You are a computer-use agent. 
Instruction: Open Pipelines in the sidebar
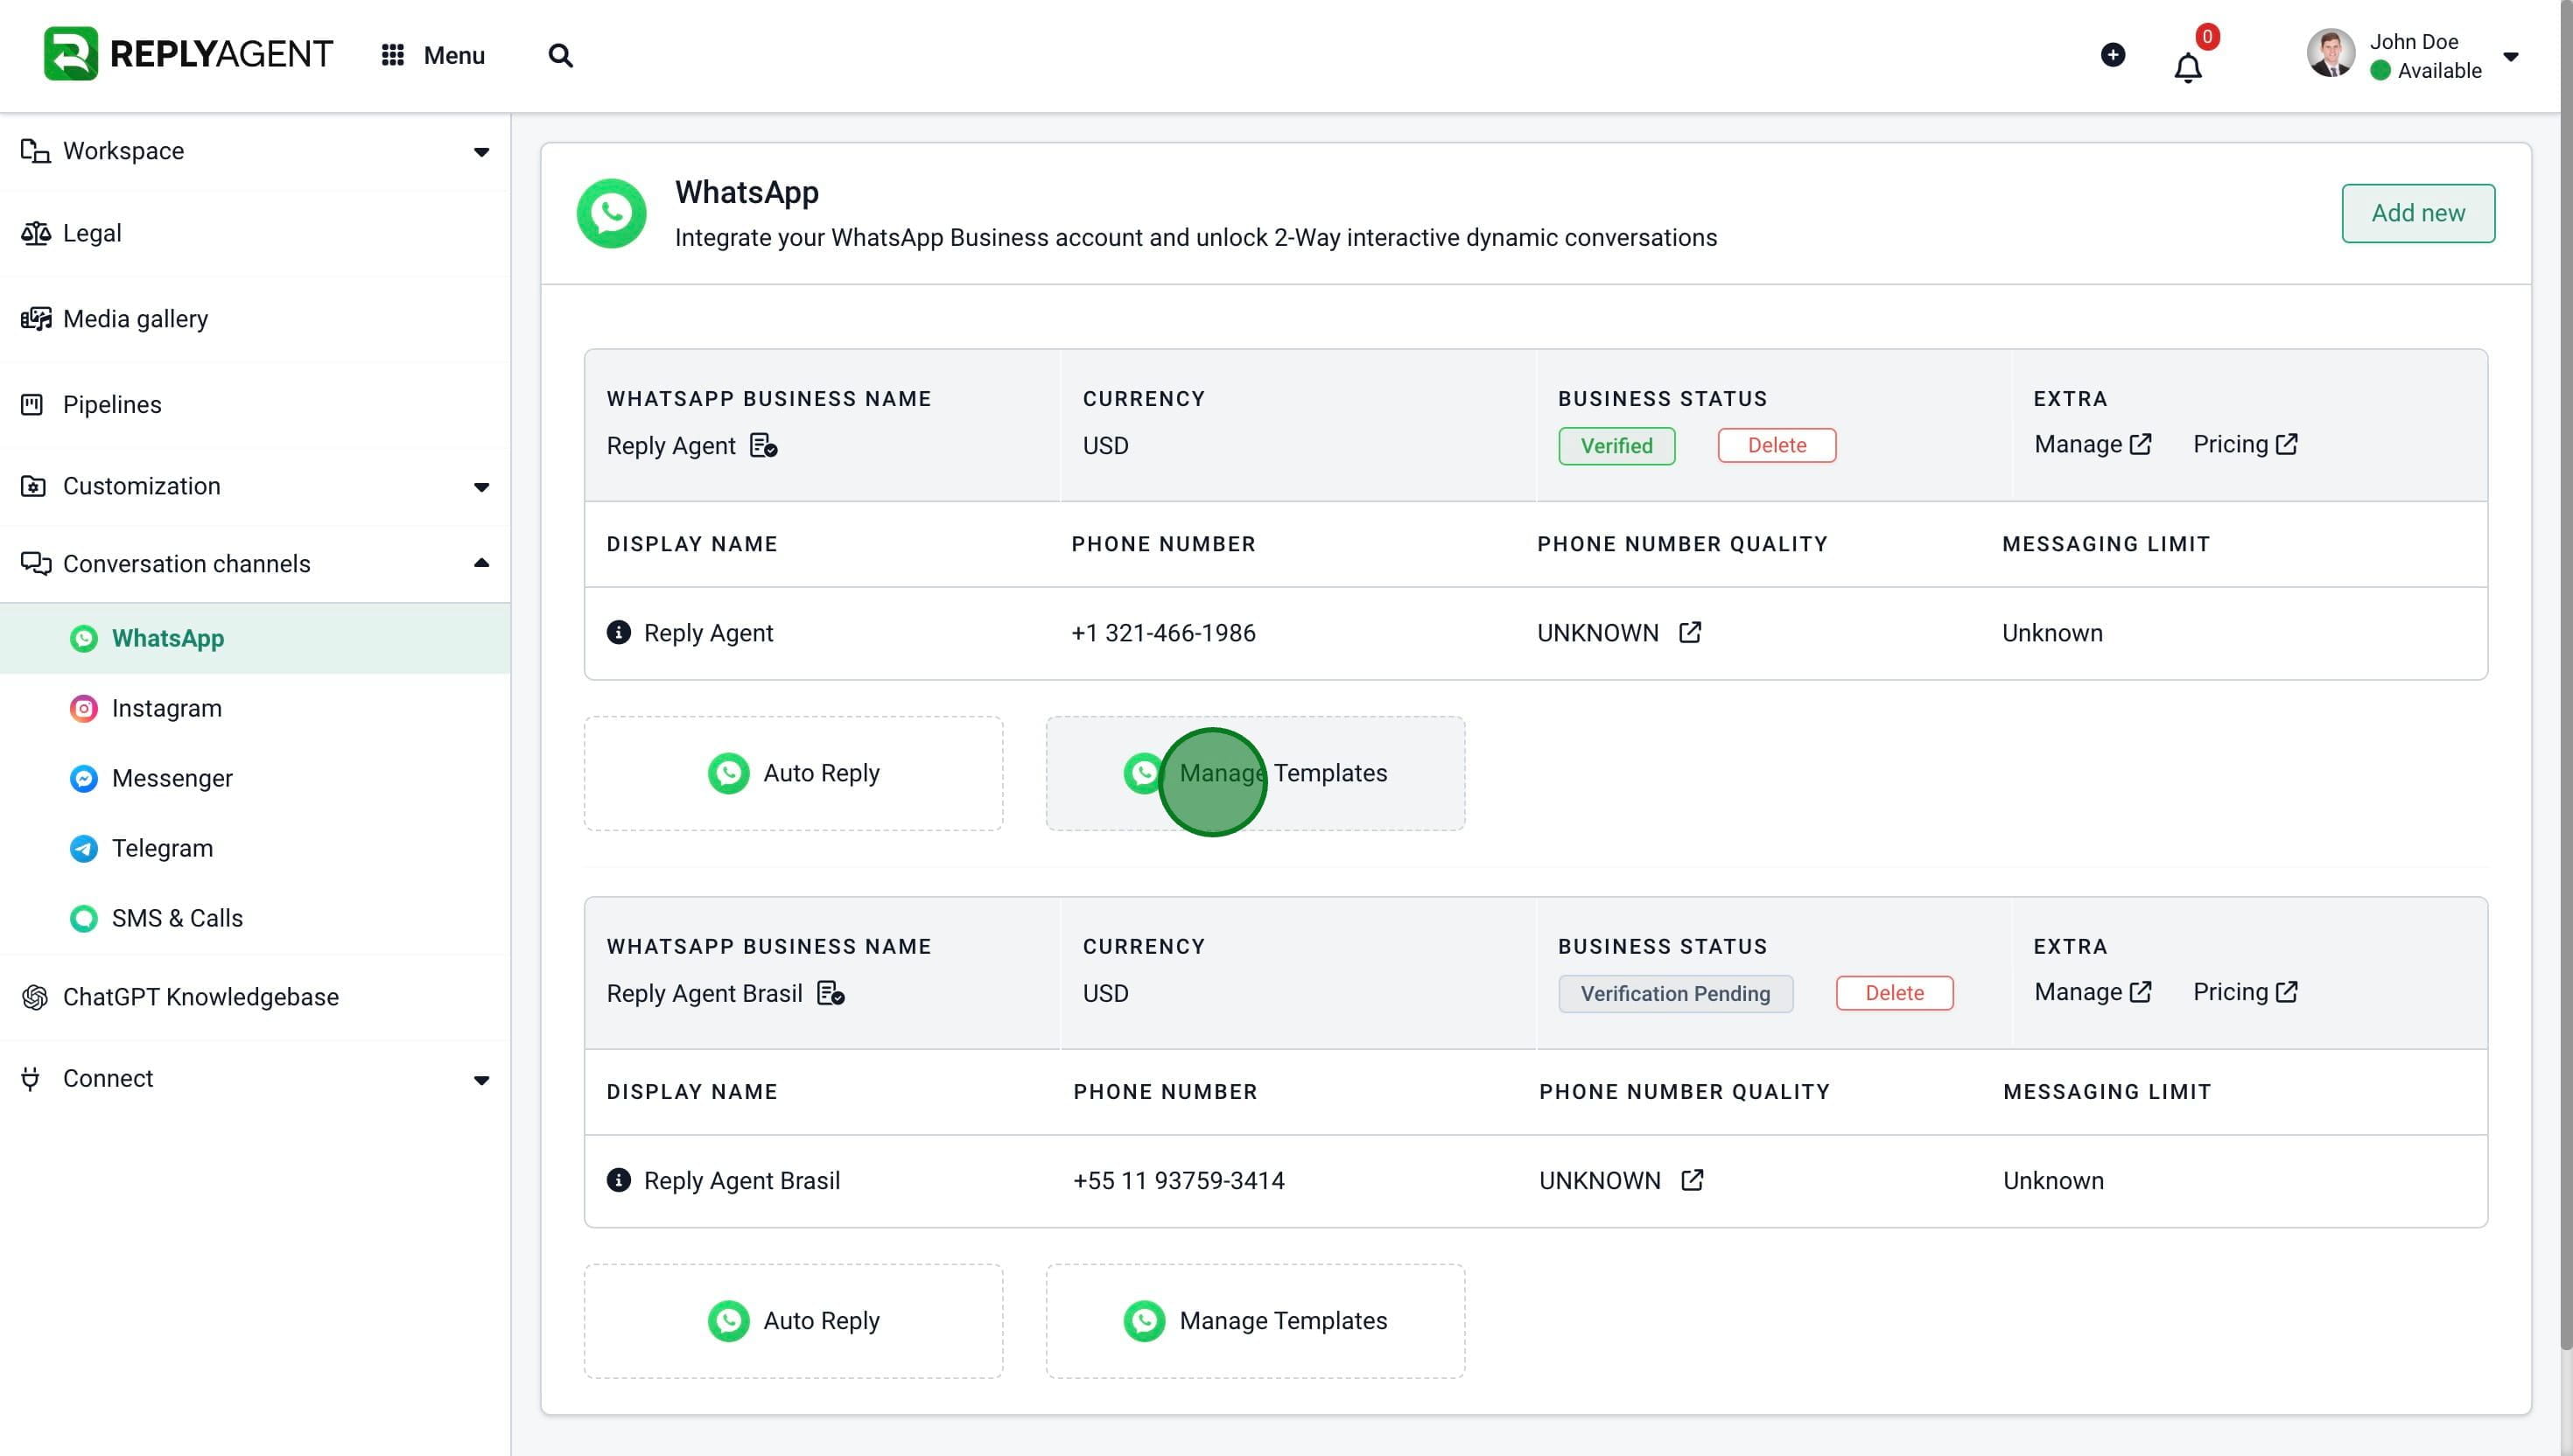[255, 405]
